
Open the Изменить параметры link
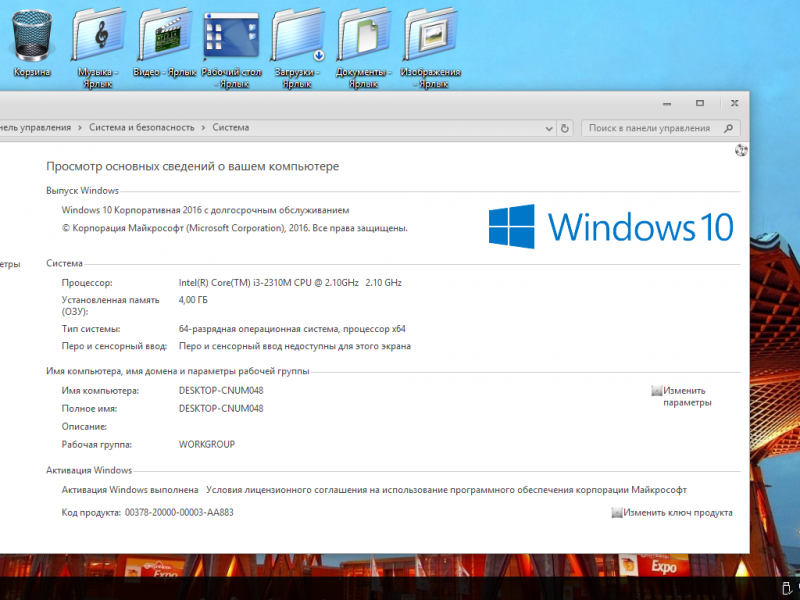tap(682, 396)
